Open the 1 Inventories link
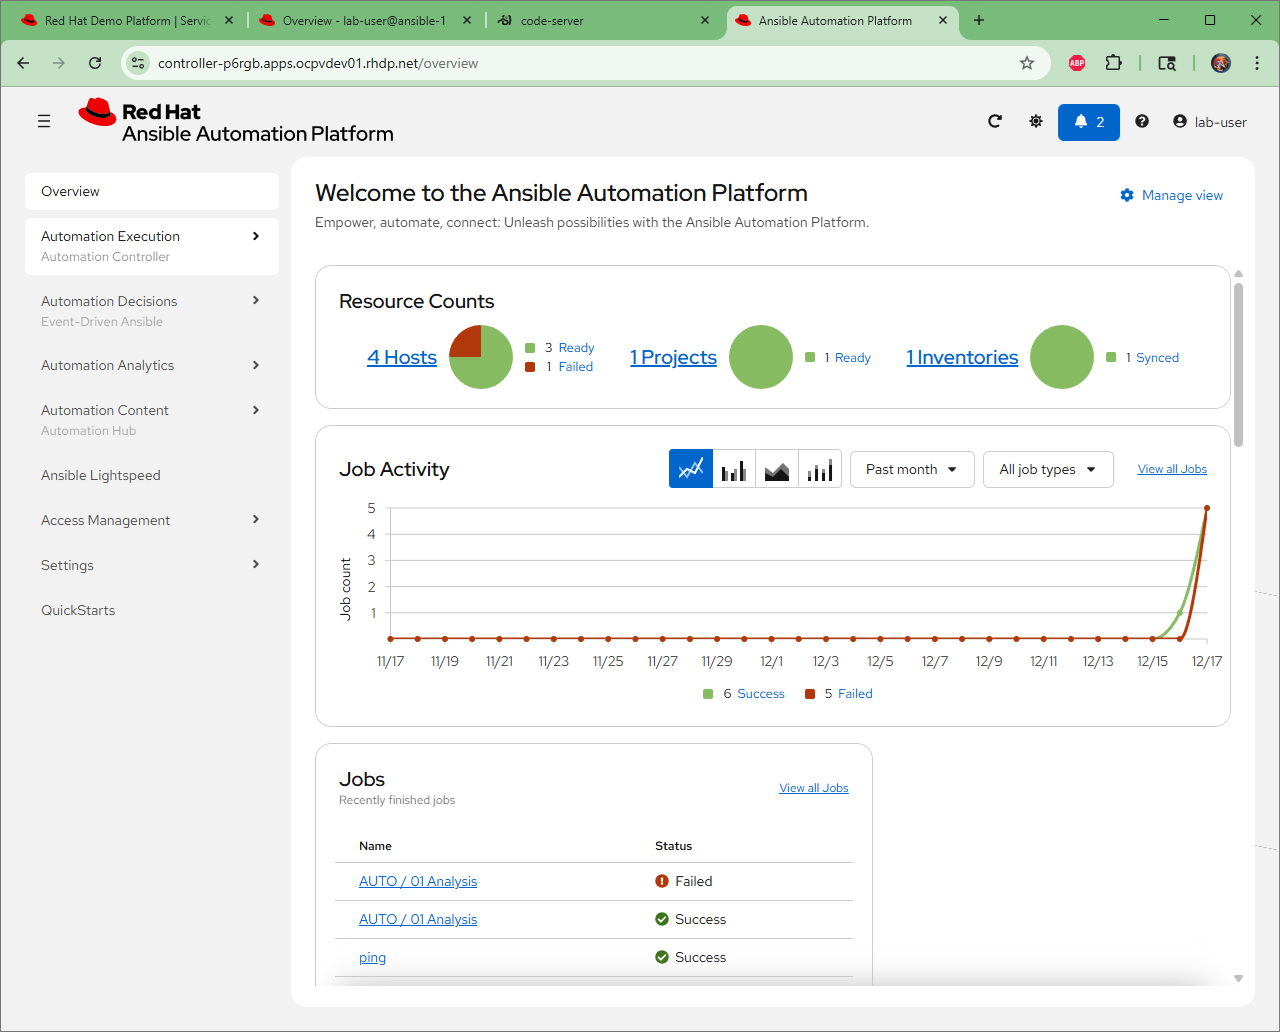Viewport: 1280px width, 1032px height. (962, 357)
